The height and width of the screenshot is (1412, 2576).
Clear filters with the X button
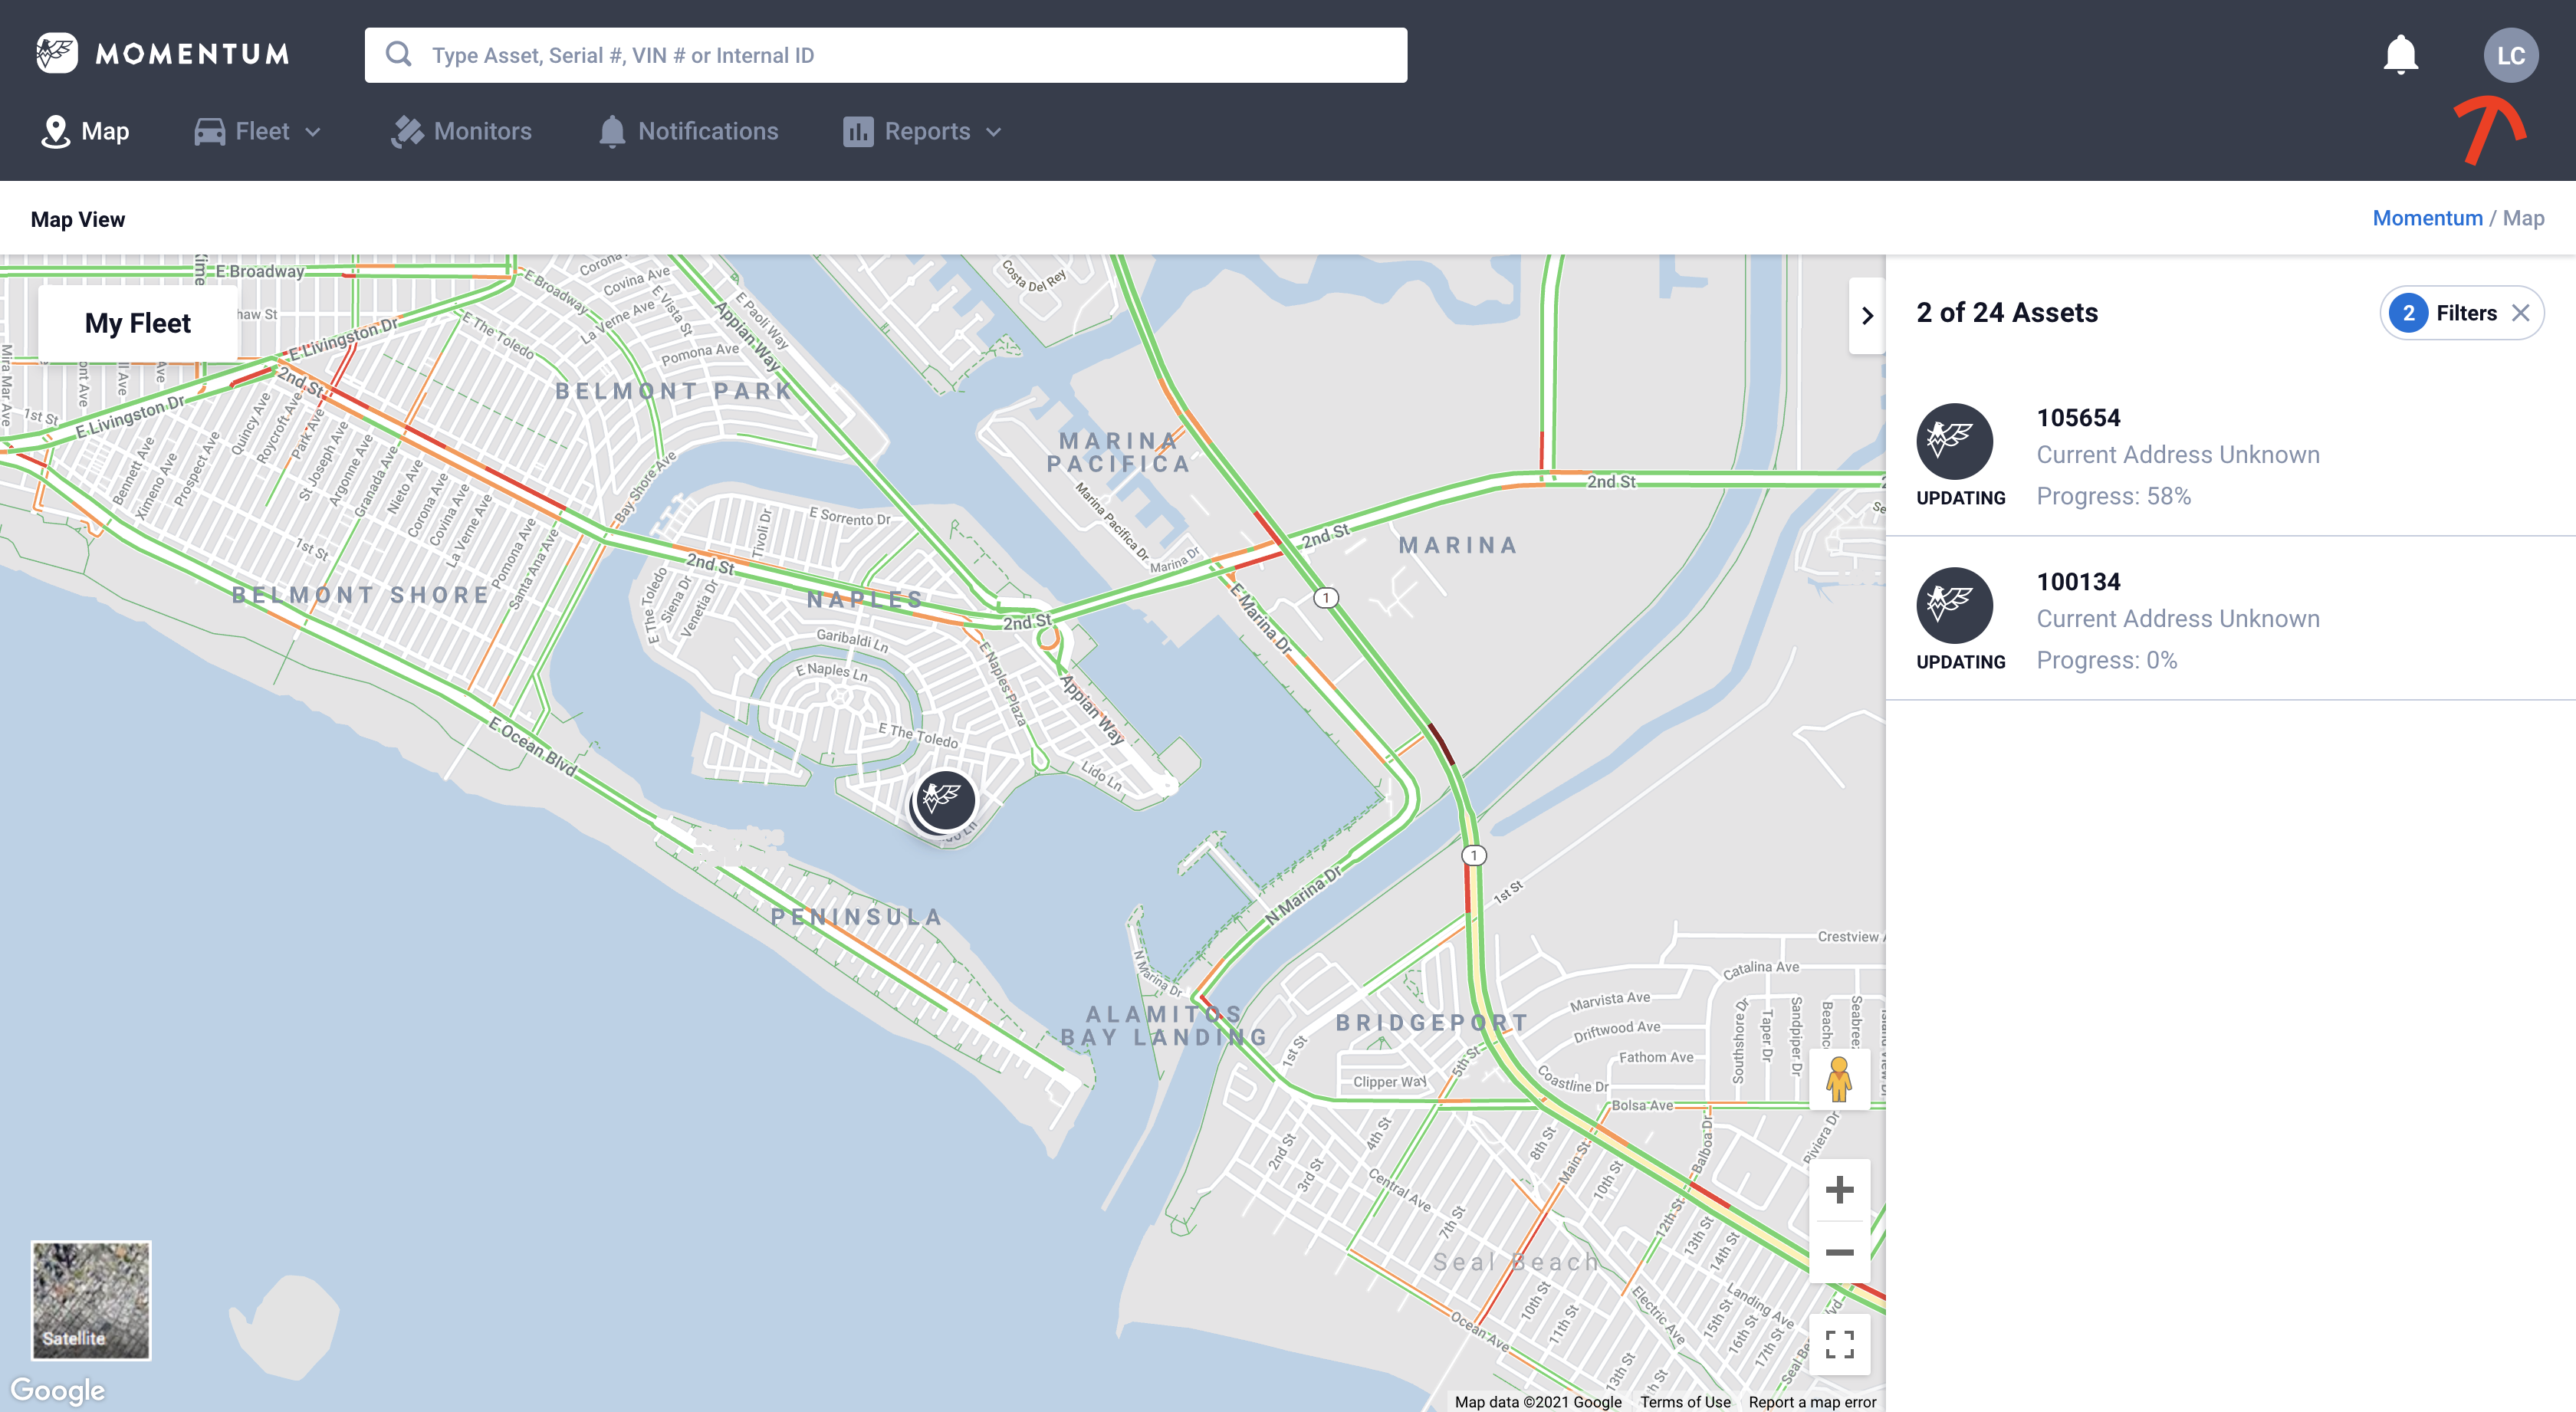tap(2521, 313)
